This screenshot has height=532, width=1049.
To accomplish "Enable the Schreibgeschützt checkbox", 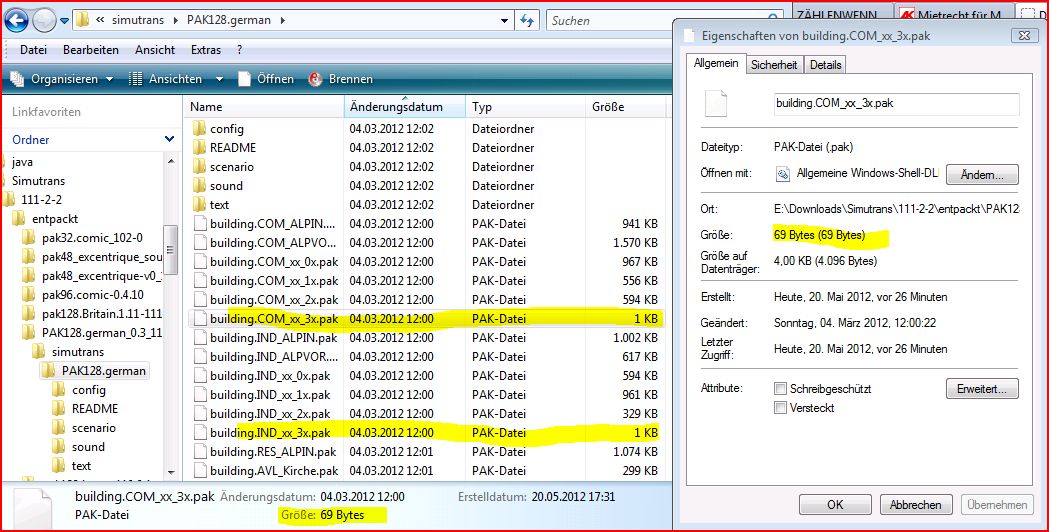I will point(780,388).
